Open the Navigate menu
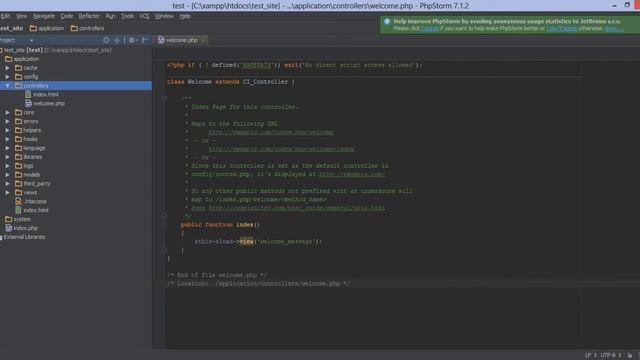This screenshot has width=640, height=360. click(x=44, y=16)
